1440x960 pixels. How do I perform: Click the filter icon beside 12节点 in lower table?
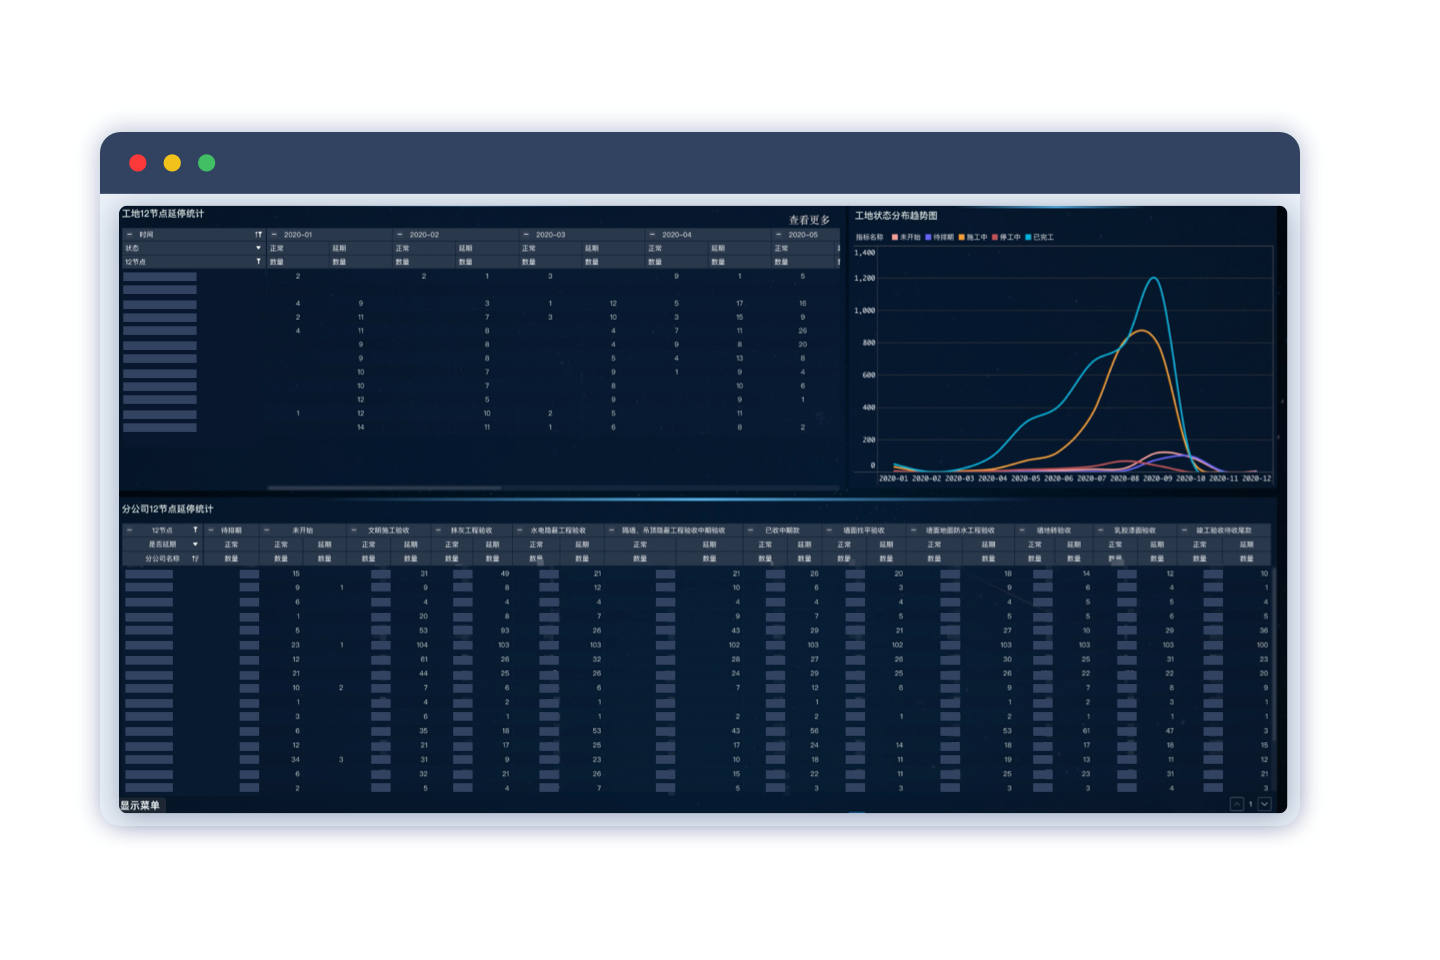195,530
